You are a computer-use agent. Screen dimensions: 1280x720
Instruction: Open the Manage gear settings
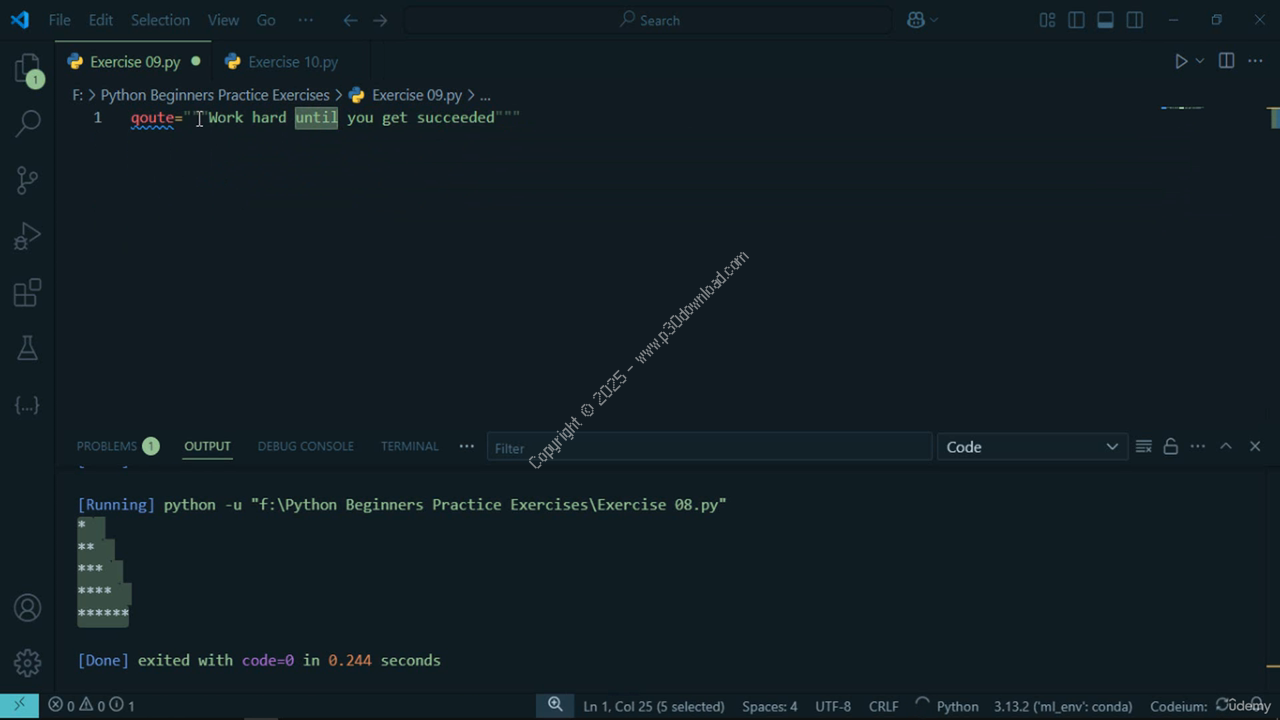(x=28, y=662)
